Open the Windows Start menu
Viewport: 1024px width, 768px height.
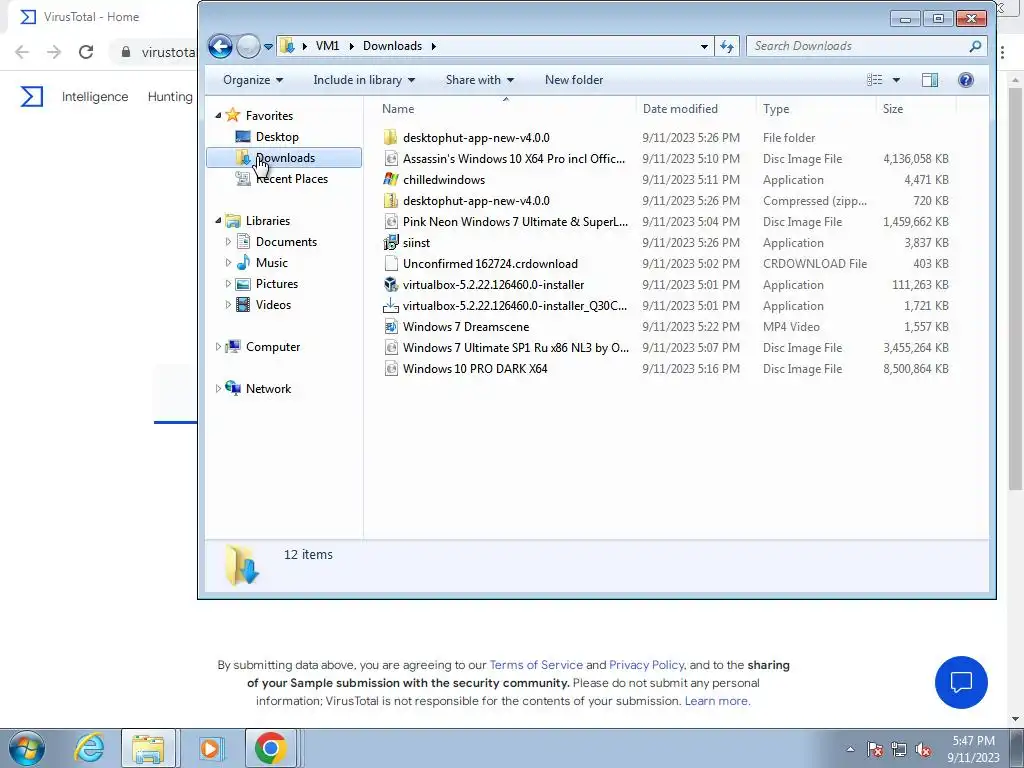pyautogui.click(x=27, y=748)
